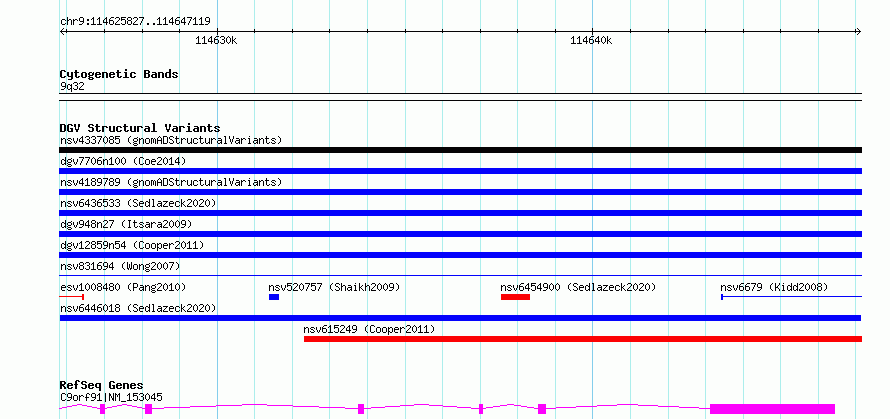Click the RefSeq Genes track heading
This screenshot has height=419, width=890.
pyautogui.click(x=101, y=386)
